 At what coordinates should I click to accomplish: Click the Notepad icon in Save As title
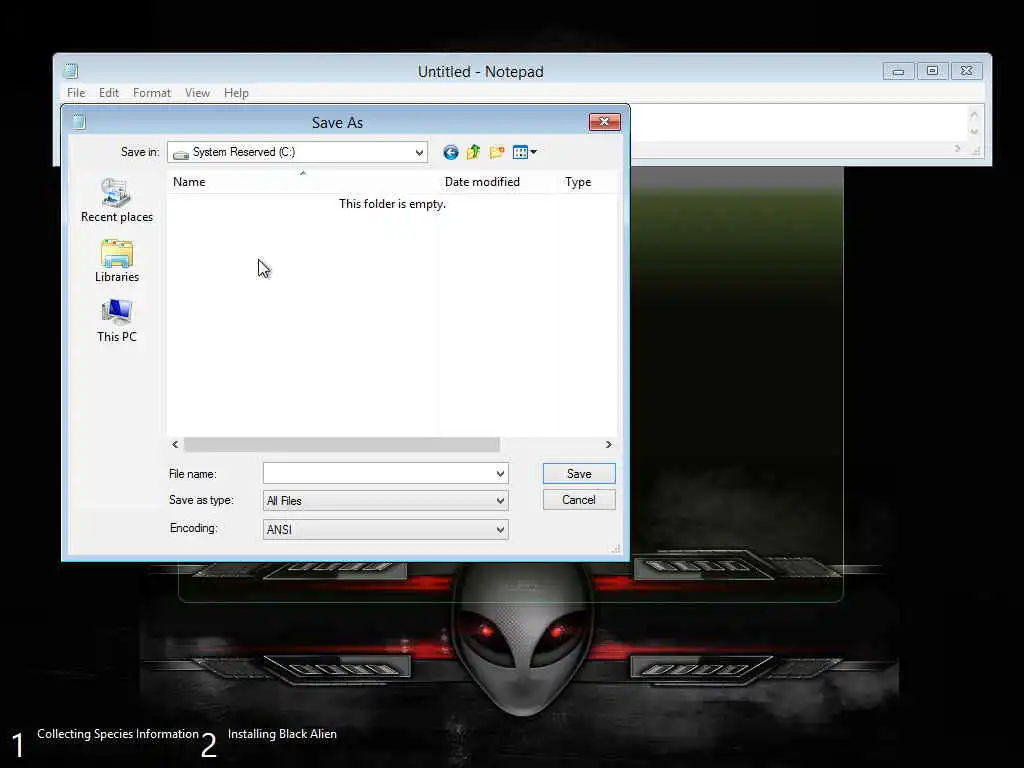[x=79, y=122]
